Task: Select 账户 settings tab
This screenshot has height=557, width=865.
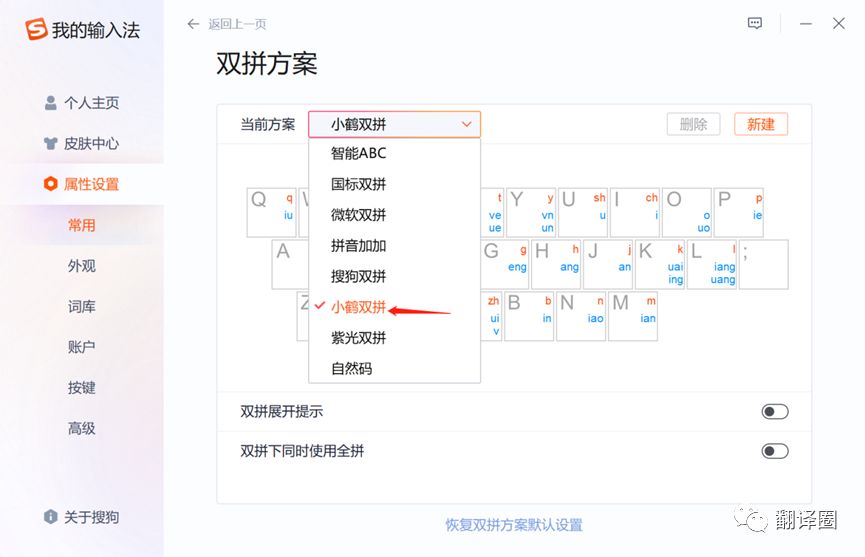Action: click(82, 347)
